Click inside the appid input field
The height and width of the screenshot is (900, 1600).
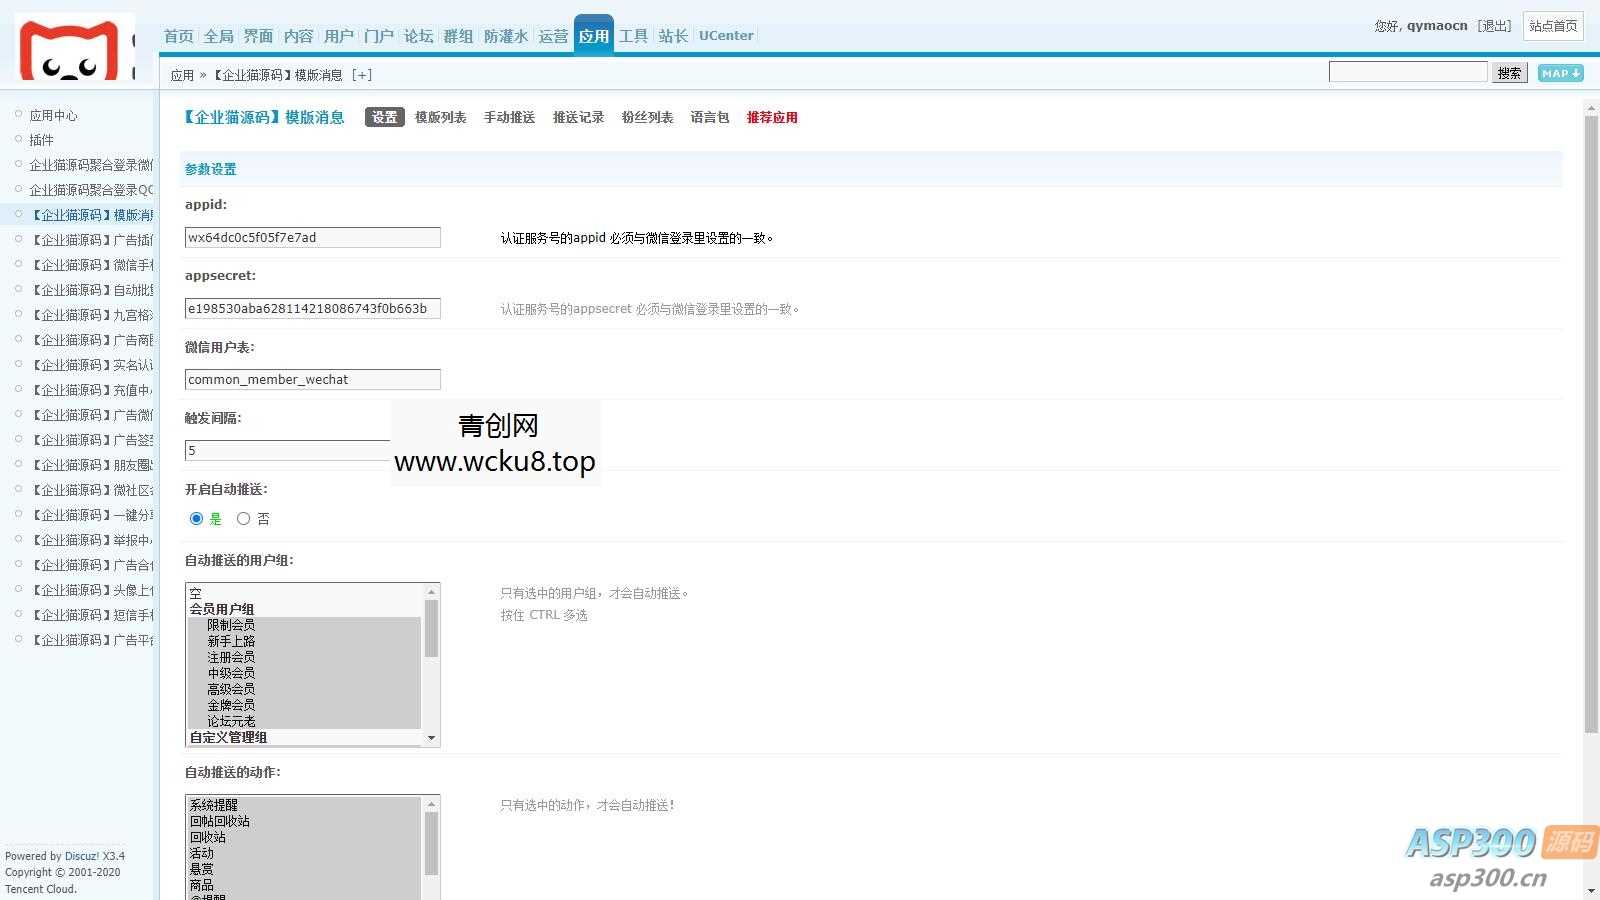point(311,237)
